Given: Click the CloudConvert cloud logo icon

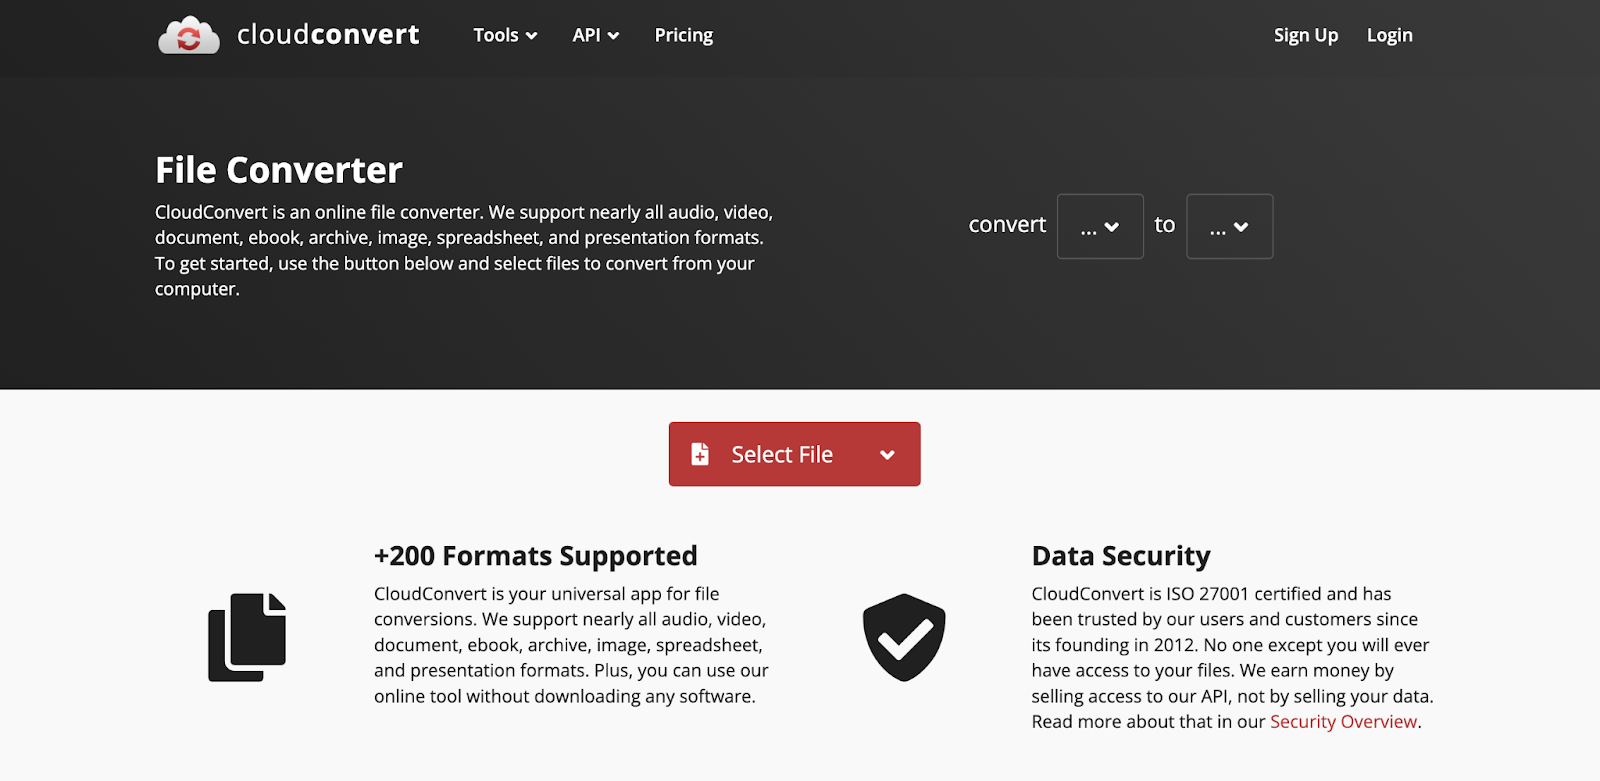Looking at the screenshot, I should pyautogui.click(x=188, y=36).
